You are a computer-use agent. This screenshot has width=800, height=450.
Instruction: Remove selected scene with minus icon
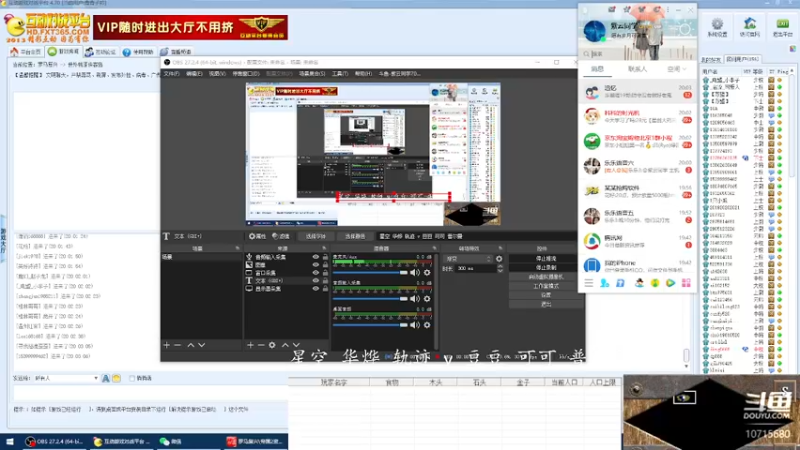click(178, 345)
